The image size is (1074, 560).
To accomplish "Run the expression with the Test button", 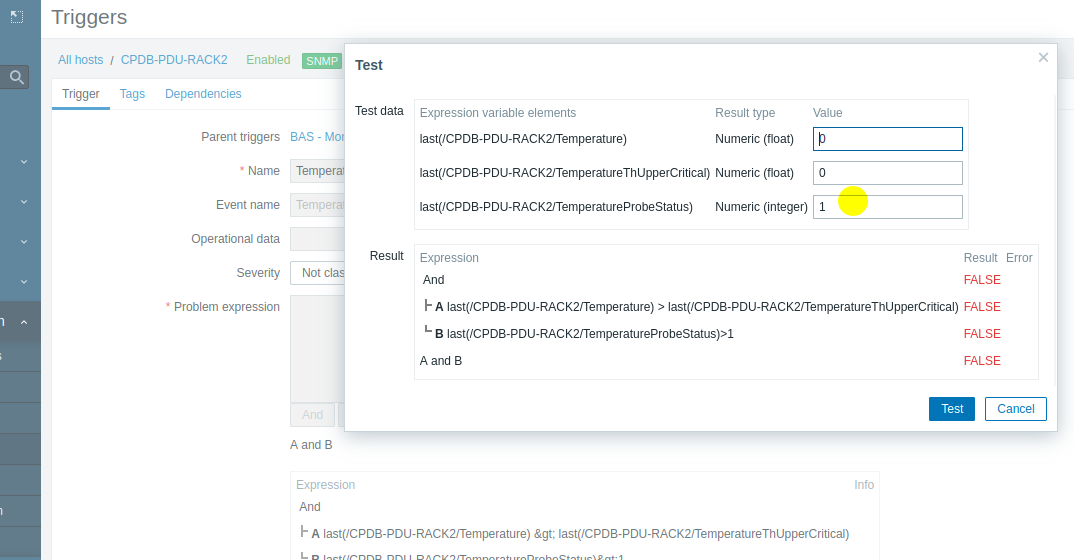I will 951,409.
